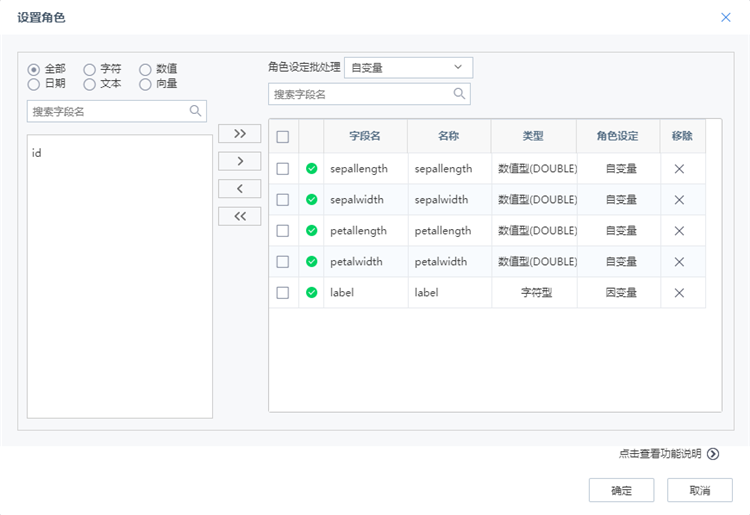The width and height of the screenshot is (750, 515).
Task: Click the 确定 button
Action: click(621, 490)
